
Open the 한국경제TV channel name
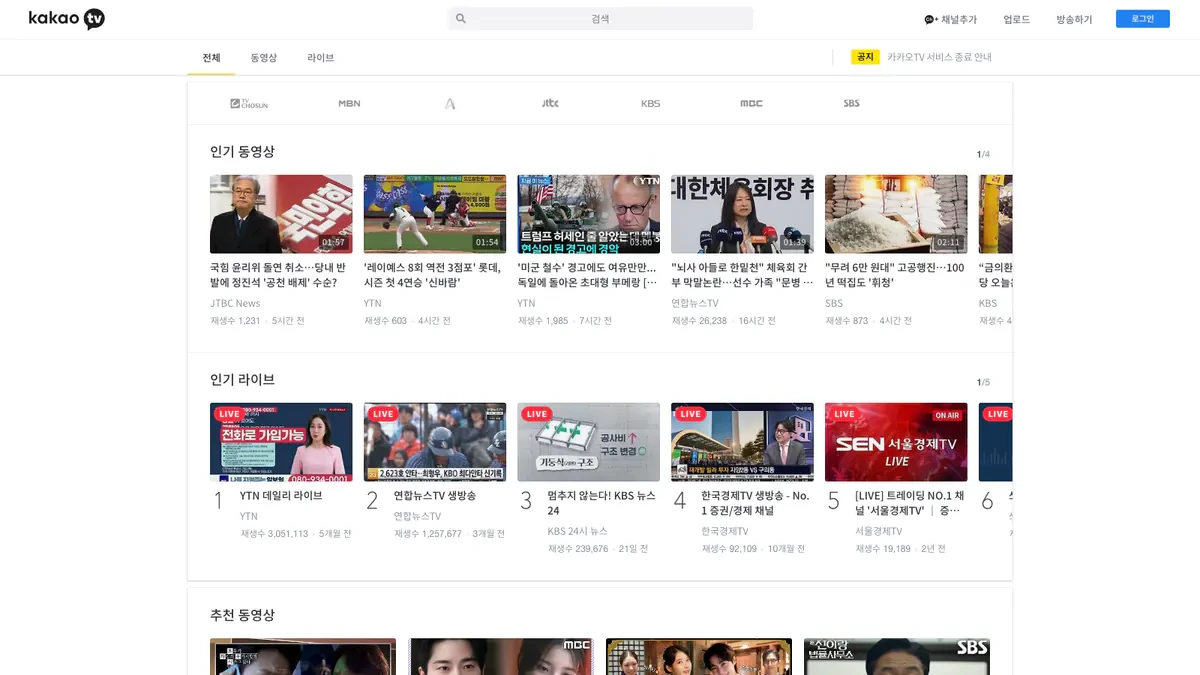(725, 531)
